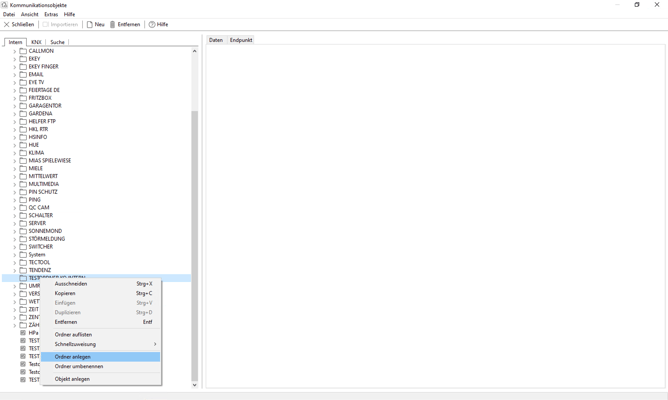The image size is (668, 400).
Task: Open Hilfe via the question mark toolbar icon
Action: coord(152,25)
